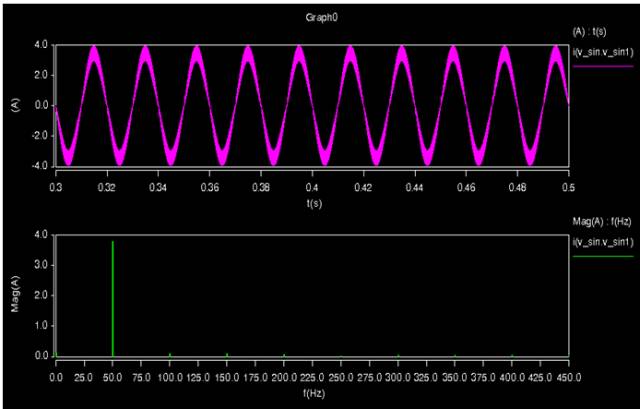Screen dimensions: 640x409
Task: Click the 450.0 tick on frequency axis
Action: pos(567,378)
